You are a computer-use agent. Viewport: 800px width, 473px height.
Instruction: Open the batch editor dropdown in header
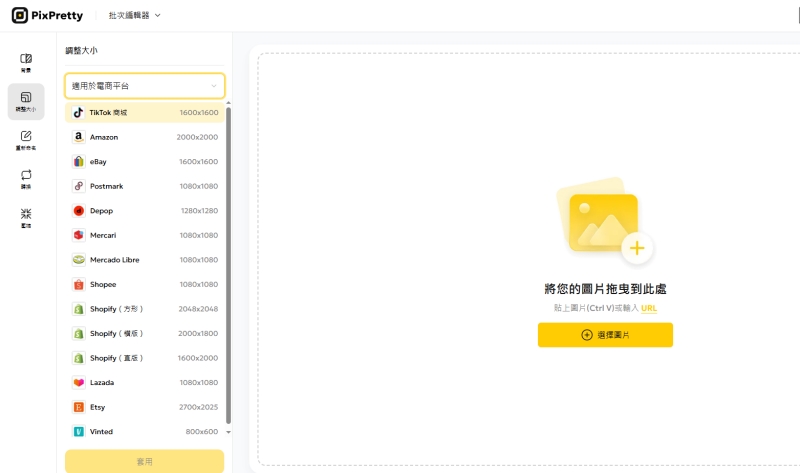tap(134, 15)
